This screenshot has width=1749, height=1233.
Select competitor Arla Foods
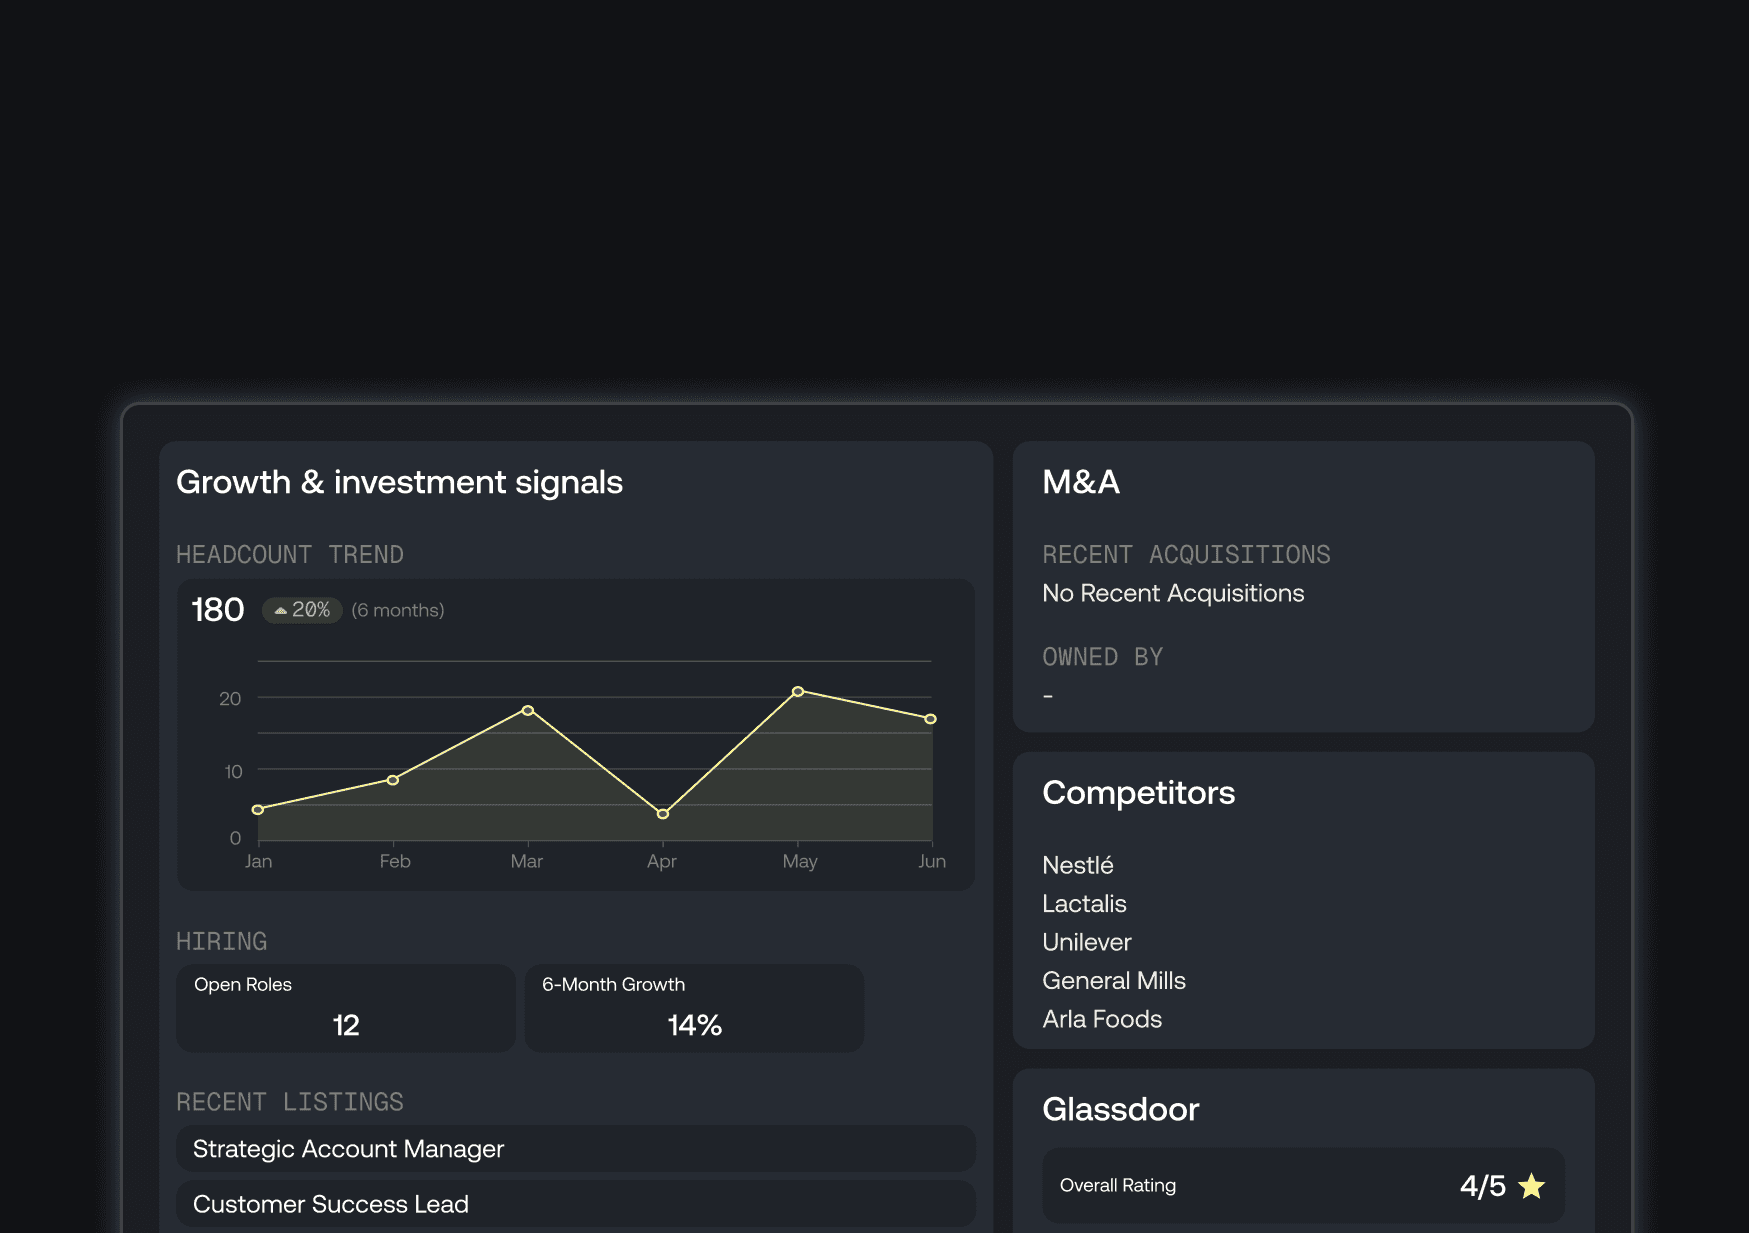click(1102, 1019)
